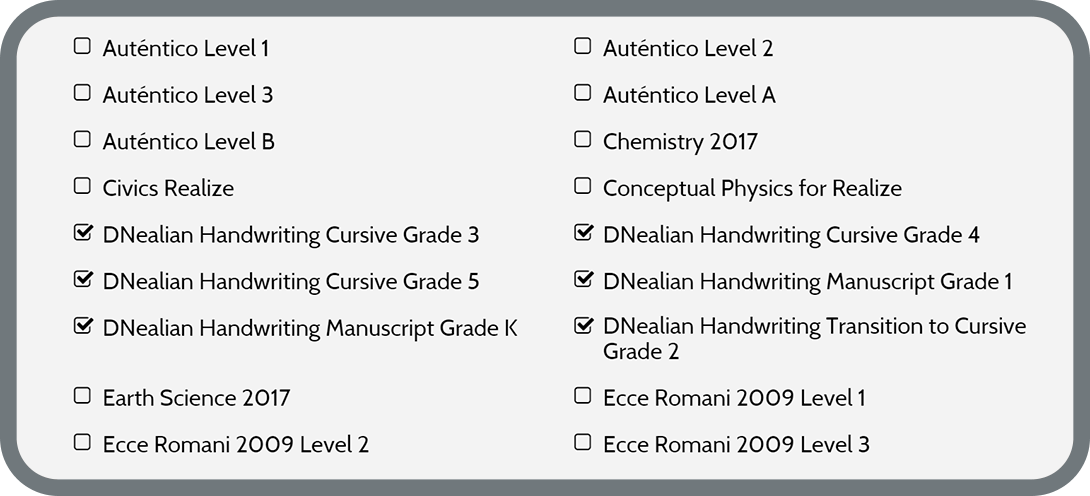The image size is (1090, 496).
Task: Uncheck DNealian Transition to Cursive Grade 2
Action: coord(583,326)
